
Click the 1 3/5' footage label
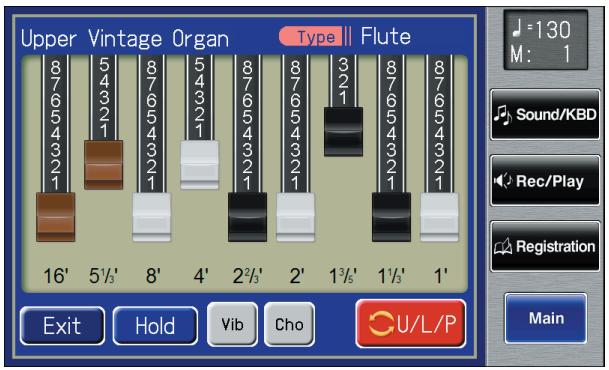pos(343,276)
